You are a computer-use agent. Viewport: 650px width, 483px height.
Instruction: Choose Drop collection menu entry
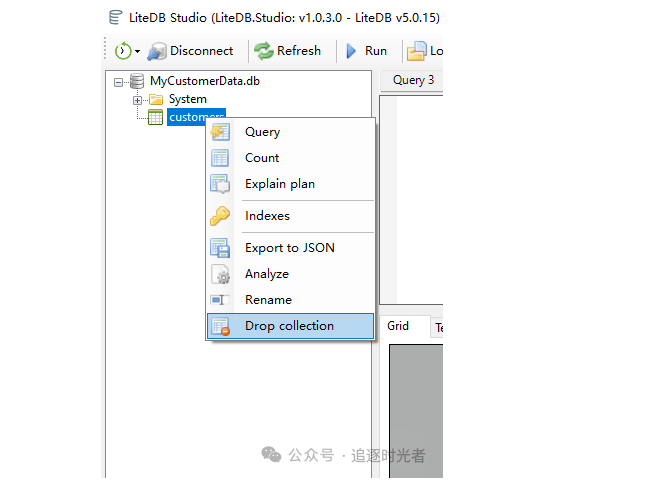point(291,326)
